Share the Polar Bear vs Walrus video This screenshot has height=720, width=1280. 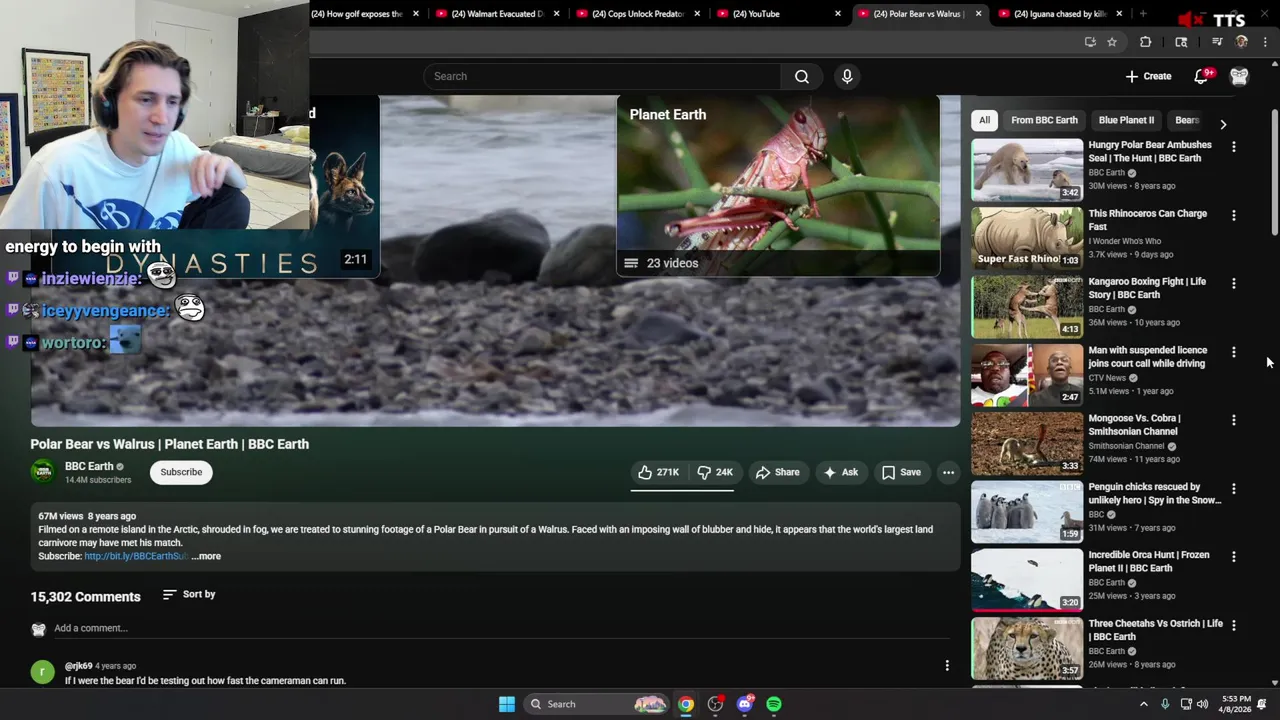(x=778, y=472)
